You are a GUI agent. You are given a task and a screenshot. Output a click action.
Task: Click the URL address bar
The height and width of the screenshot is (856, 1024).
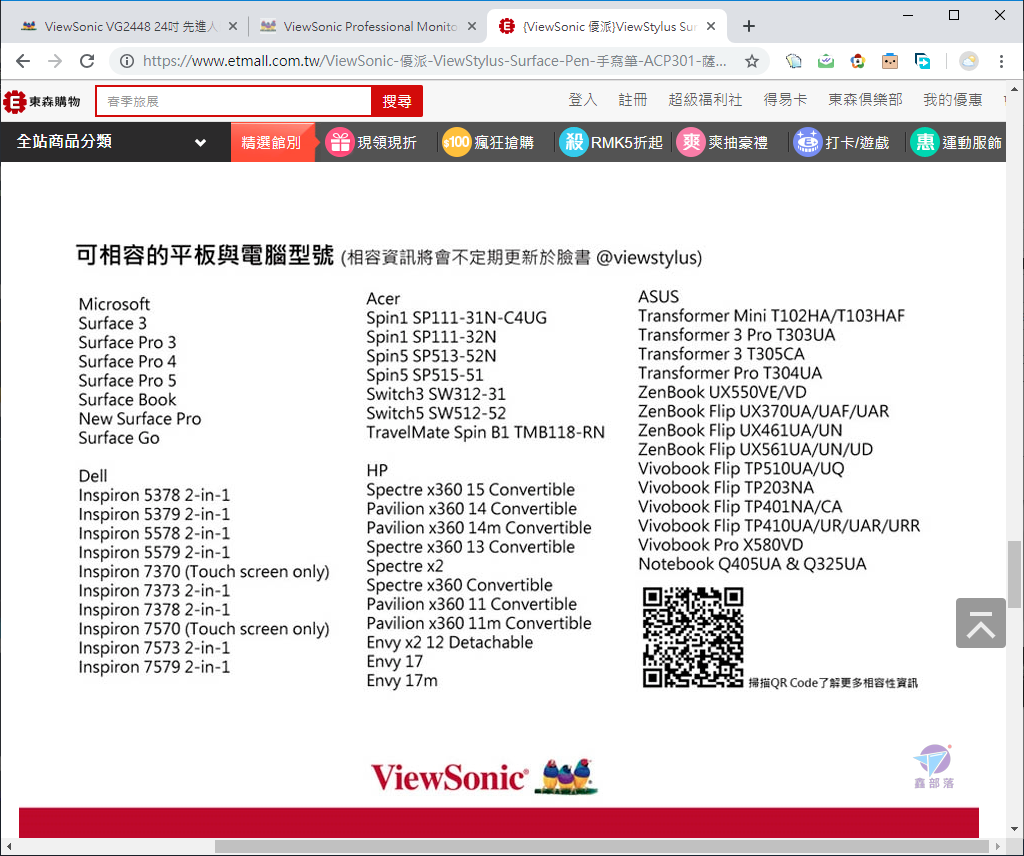pyautogui.click(x=434, y=61)
